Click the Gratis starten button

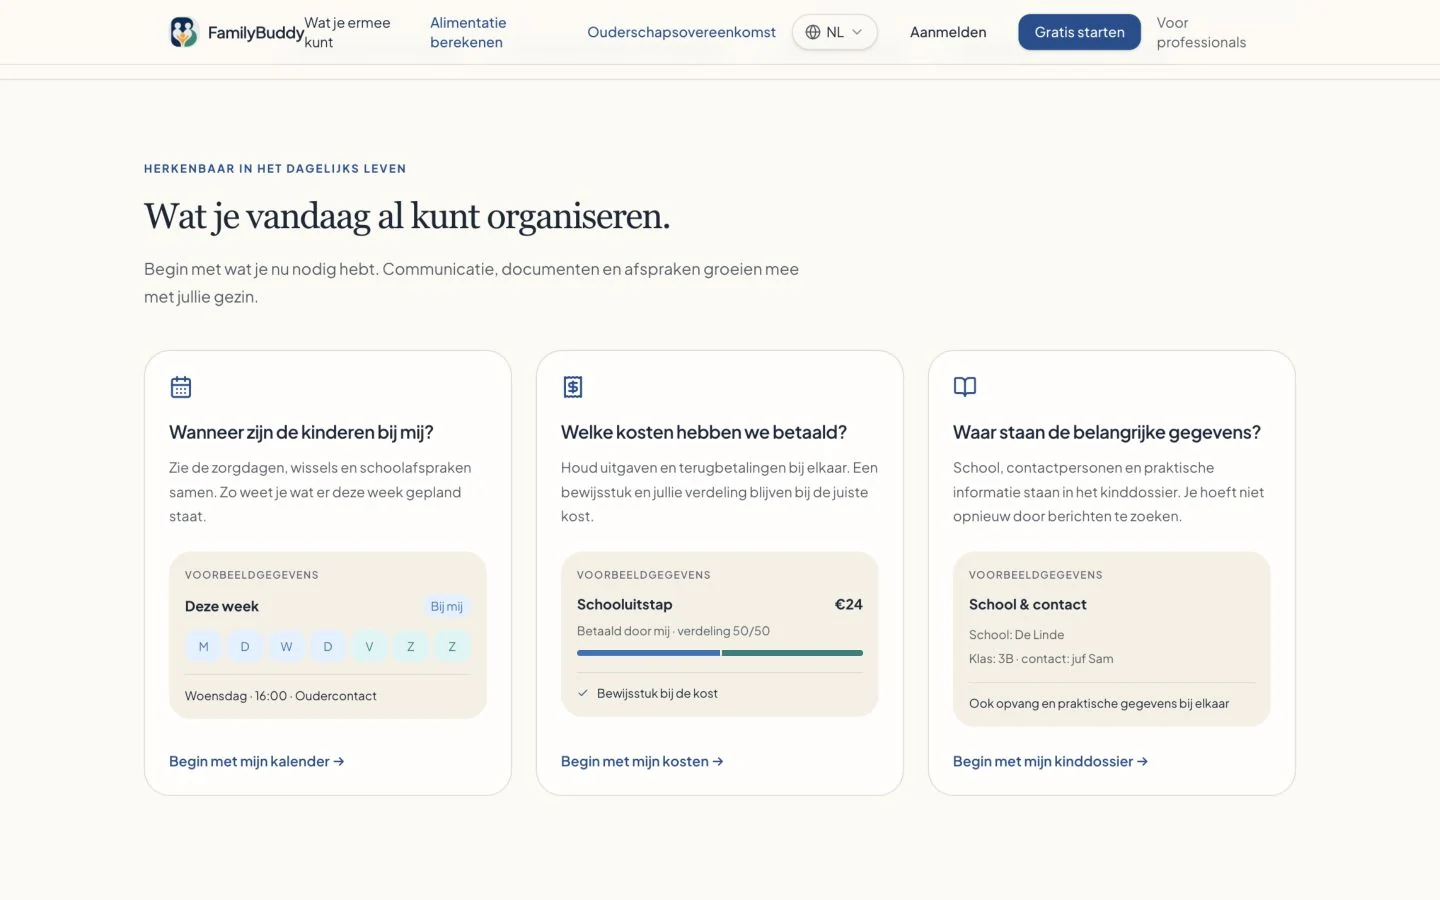tap(1080, 32)
